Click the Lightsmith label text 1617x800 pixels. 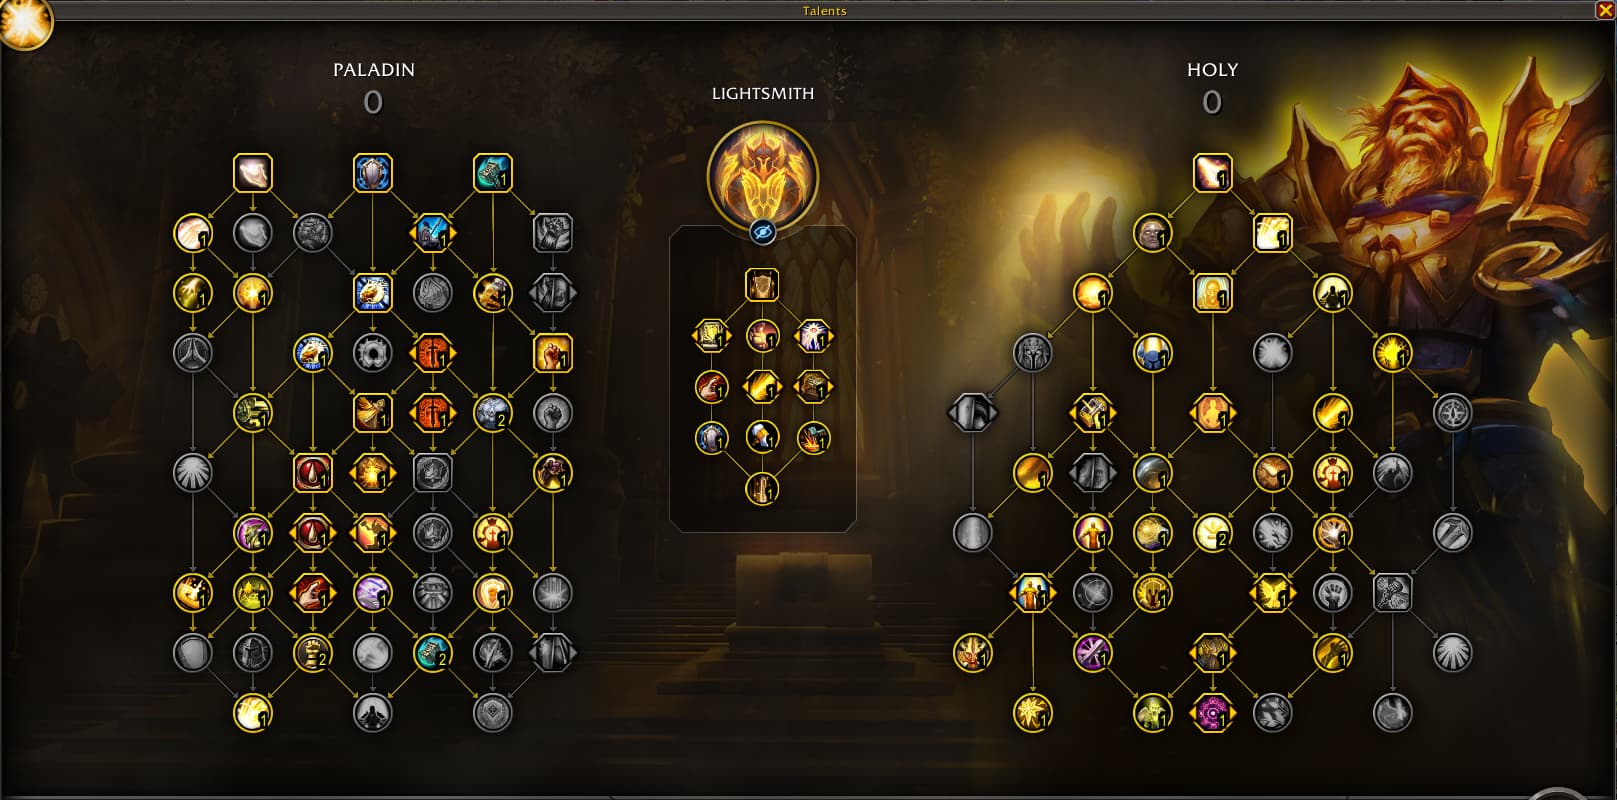pos(763,93)
